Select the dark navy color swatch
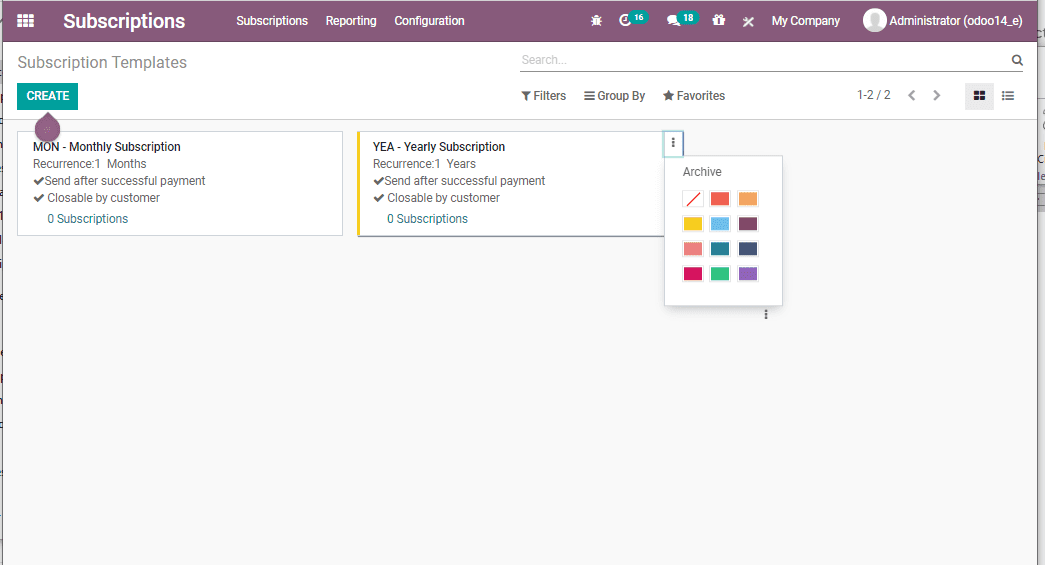The height and width of the screenshot is (565, 1045). pos(748,249)
